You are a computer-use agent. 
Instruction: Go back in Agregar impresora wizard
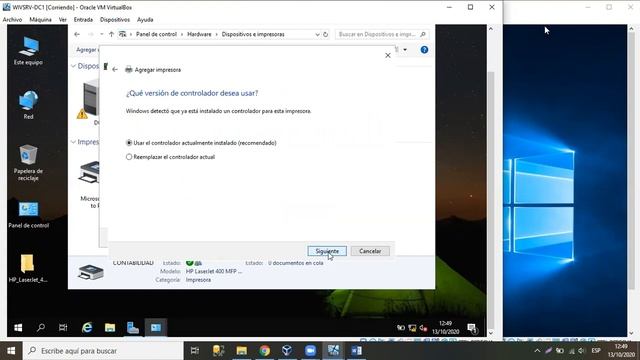click(115, 70)
